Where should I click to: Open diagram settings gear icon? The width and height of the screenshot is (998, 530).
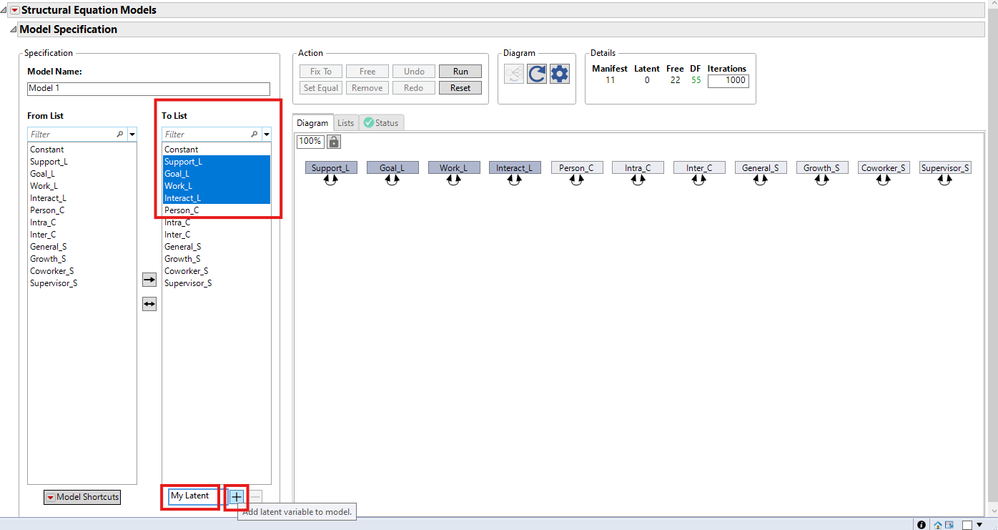coord(559,74)
